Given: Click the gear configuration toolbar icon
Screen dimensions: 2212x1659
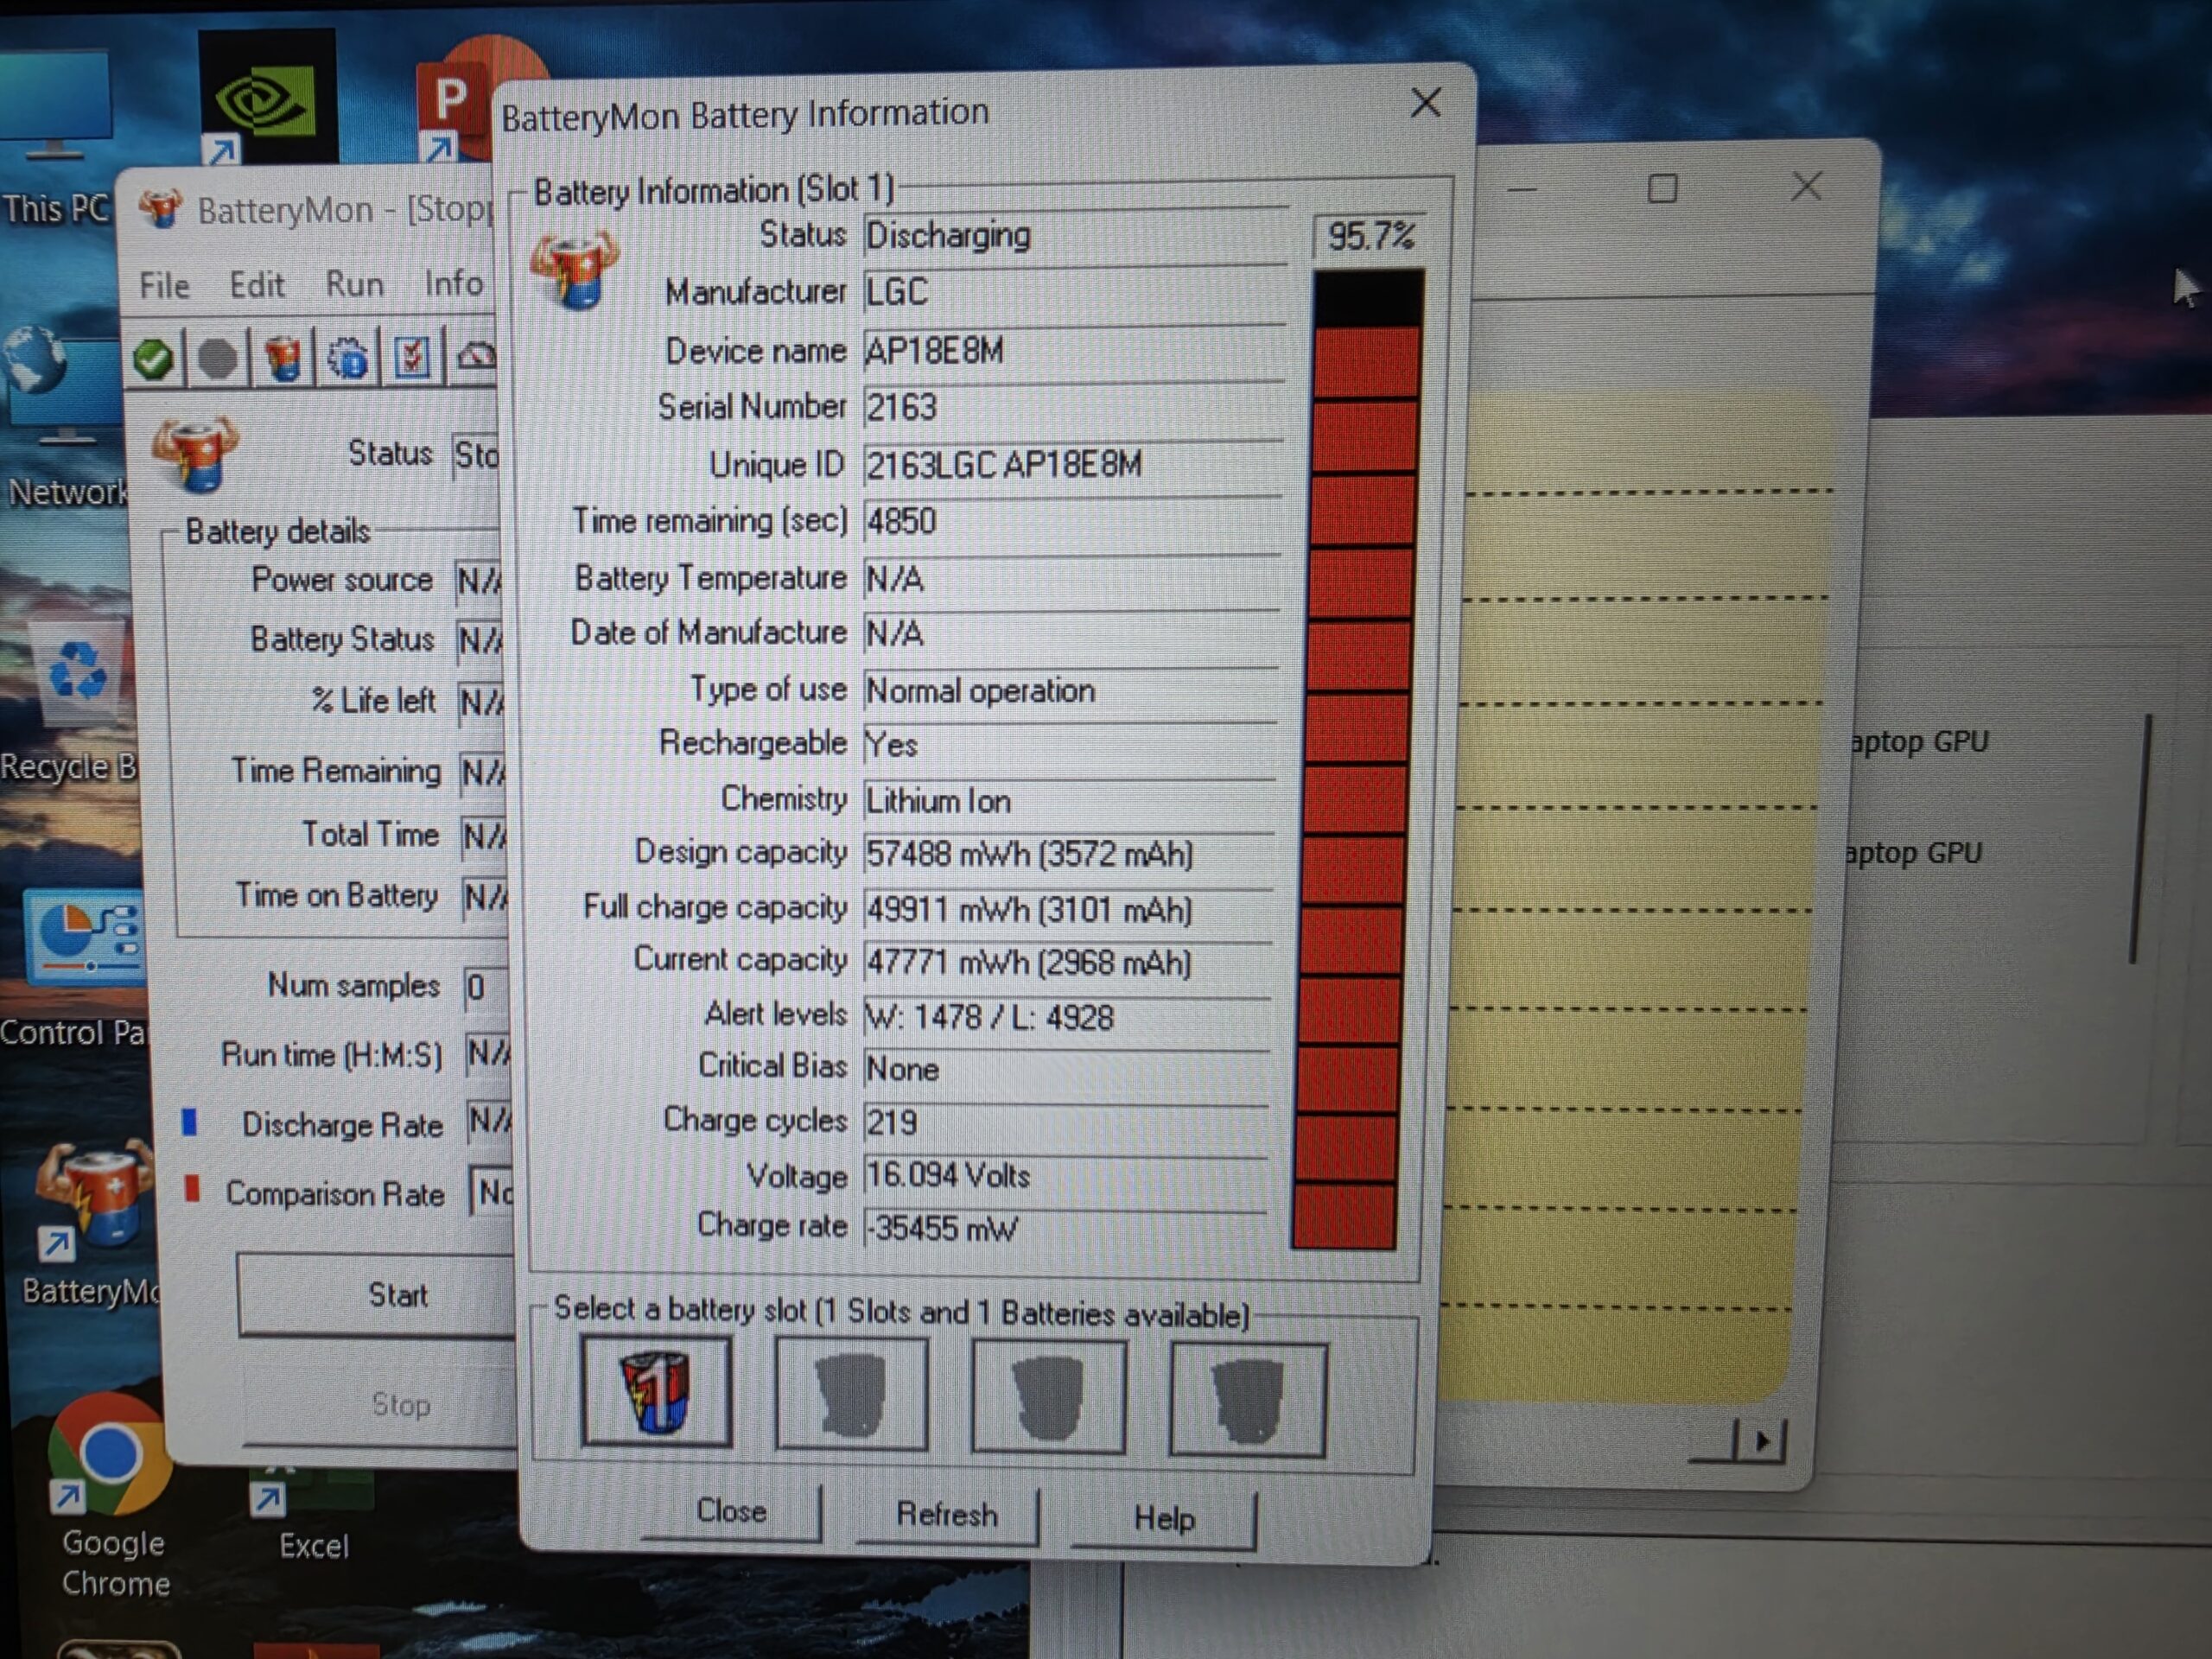Looking at the screenshot, I should pos(347,358).
